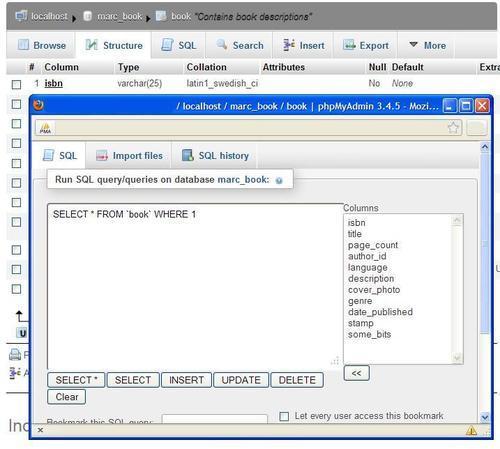Select isbn in the Columns list
Image resolution: width=500 pixels, height=449 pixels.
tap(357, 223)
